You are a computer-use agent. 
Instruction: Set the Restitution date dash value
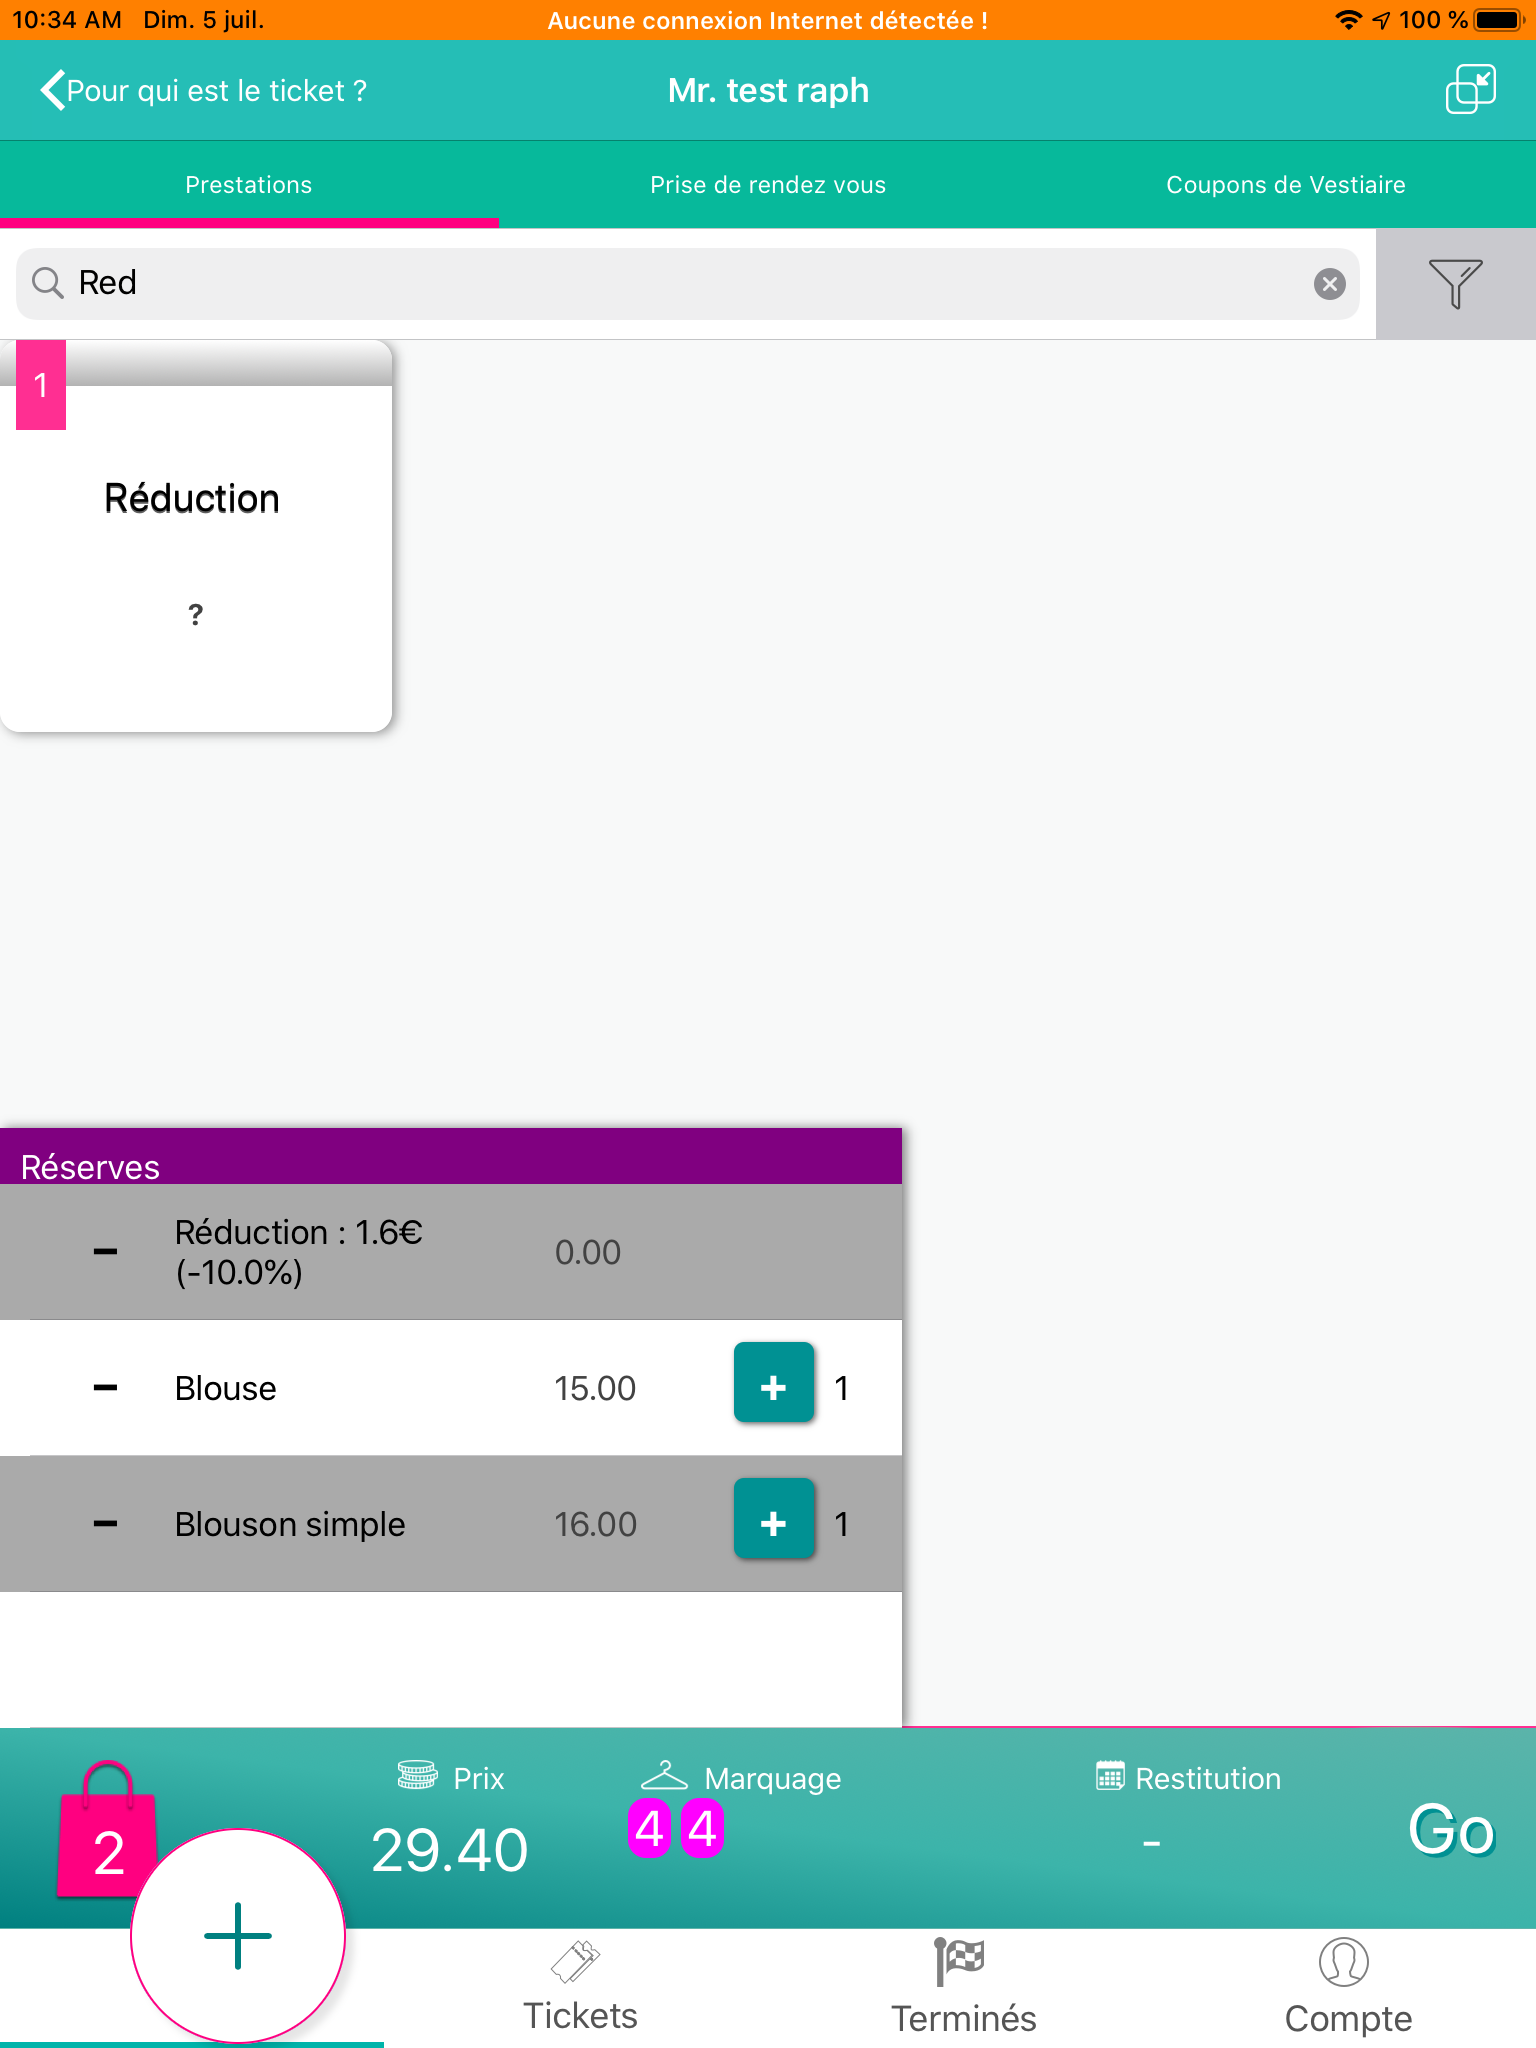(x=1152, y=1842)
